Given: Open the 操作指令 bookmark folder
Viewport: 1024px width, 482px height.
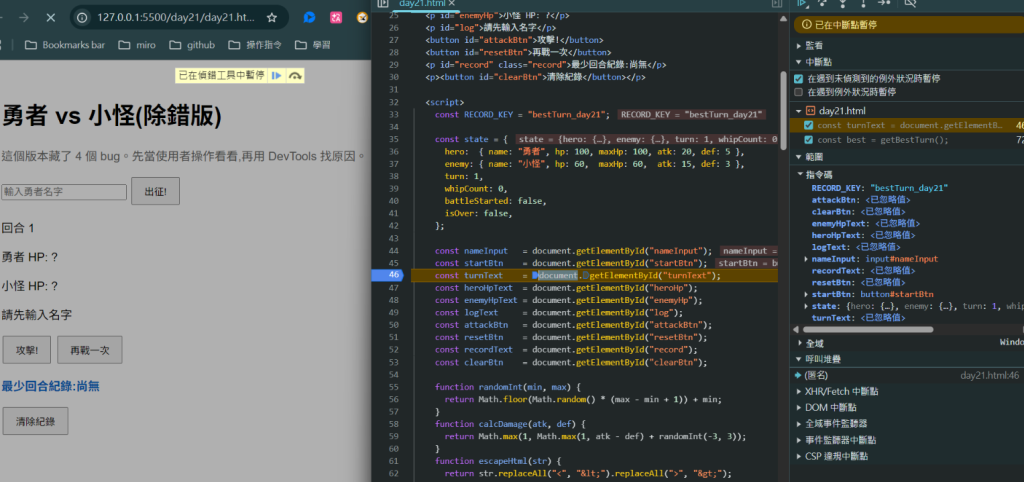Looking at the screenshot, I should [255, 45].
